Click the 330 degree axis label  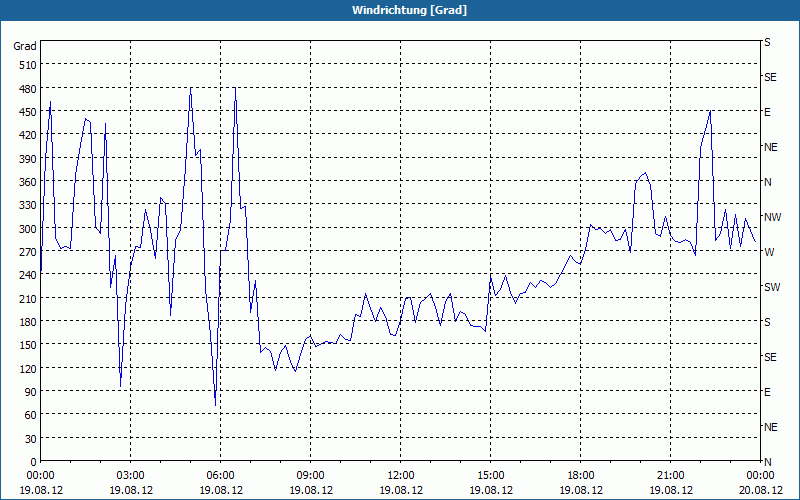[28, 205]
